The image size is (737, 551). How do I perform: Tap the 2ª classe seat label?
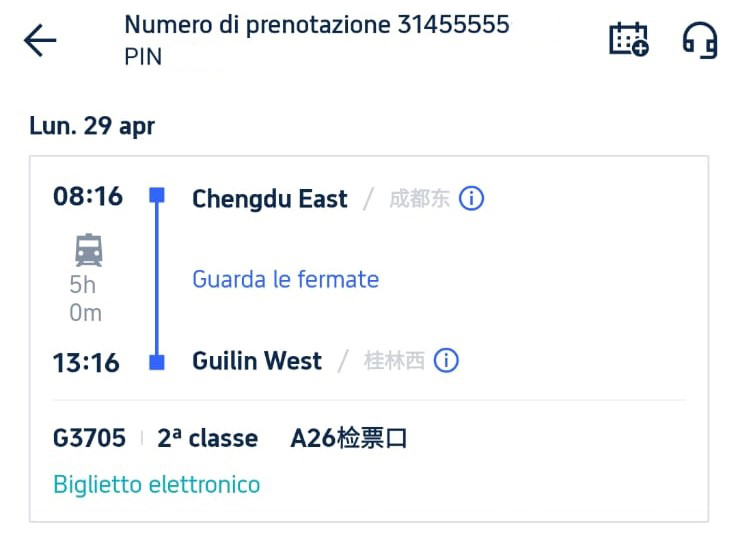click(207, 438)
